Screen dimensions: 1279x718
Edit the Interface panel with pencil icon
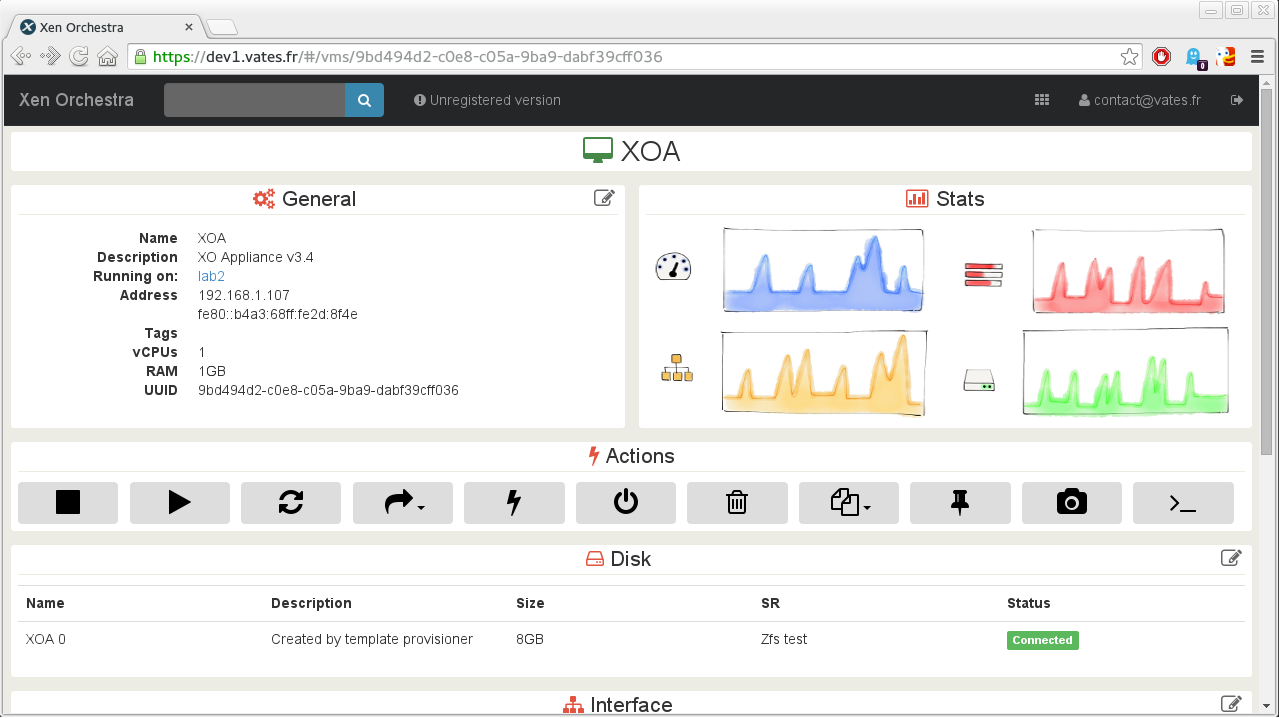tap(1231, 704)
